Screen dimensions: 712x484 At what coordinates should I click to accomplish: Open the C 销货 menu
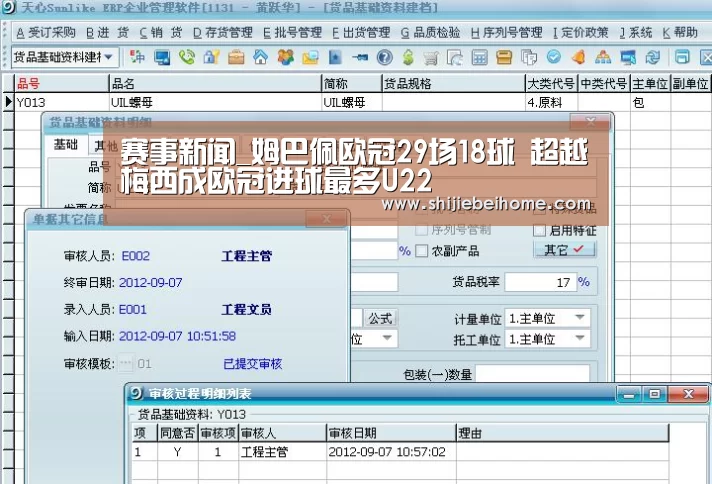click(161, 33)
